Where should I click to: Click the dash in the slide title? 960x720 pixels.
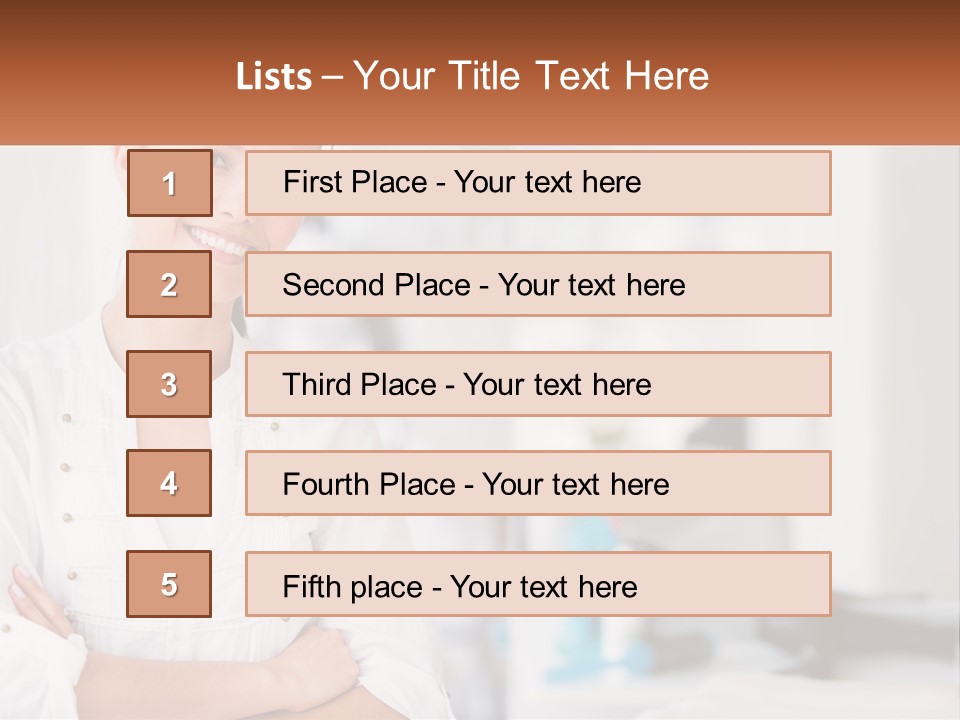tap(332, 77)
